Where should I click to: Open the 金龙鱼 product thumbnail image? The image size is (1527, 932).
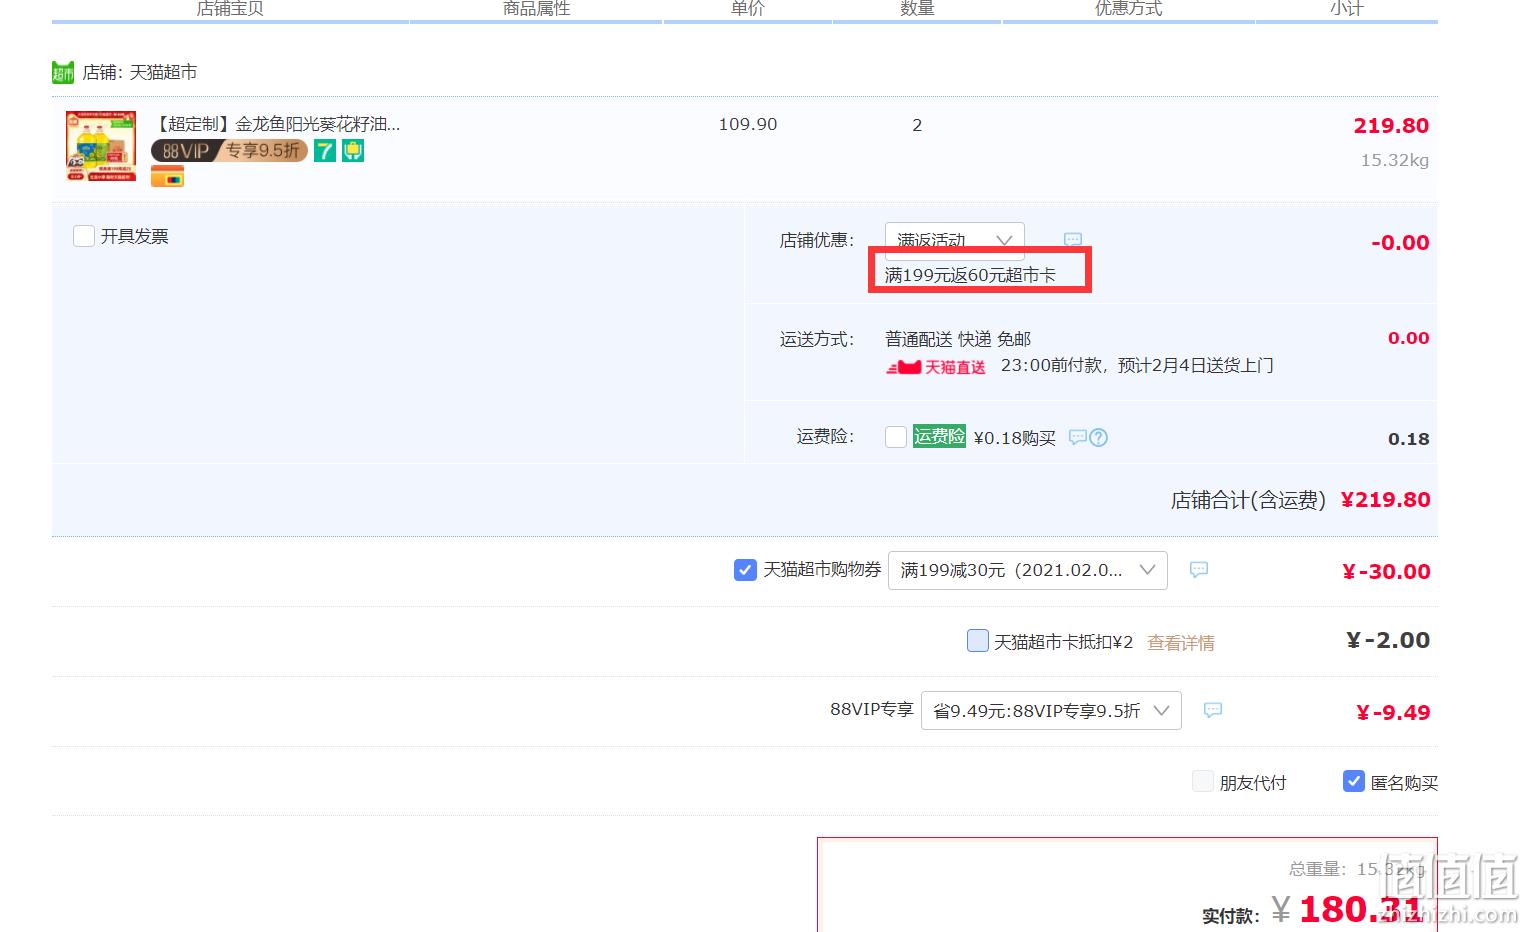pos(101,146)
